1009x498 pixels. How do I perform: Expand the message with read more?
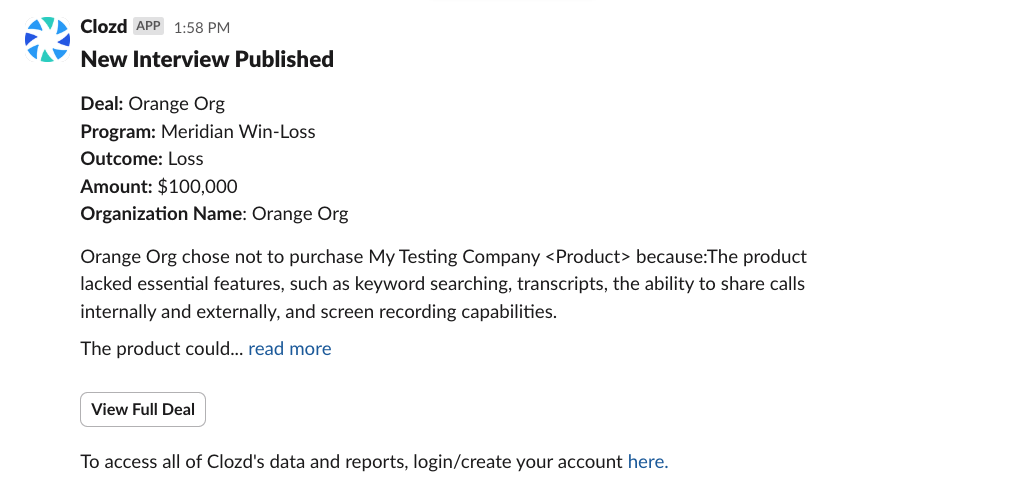tap(289, 348)
